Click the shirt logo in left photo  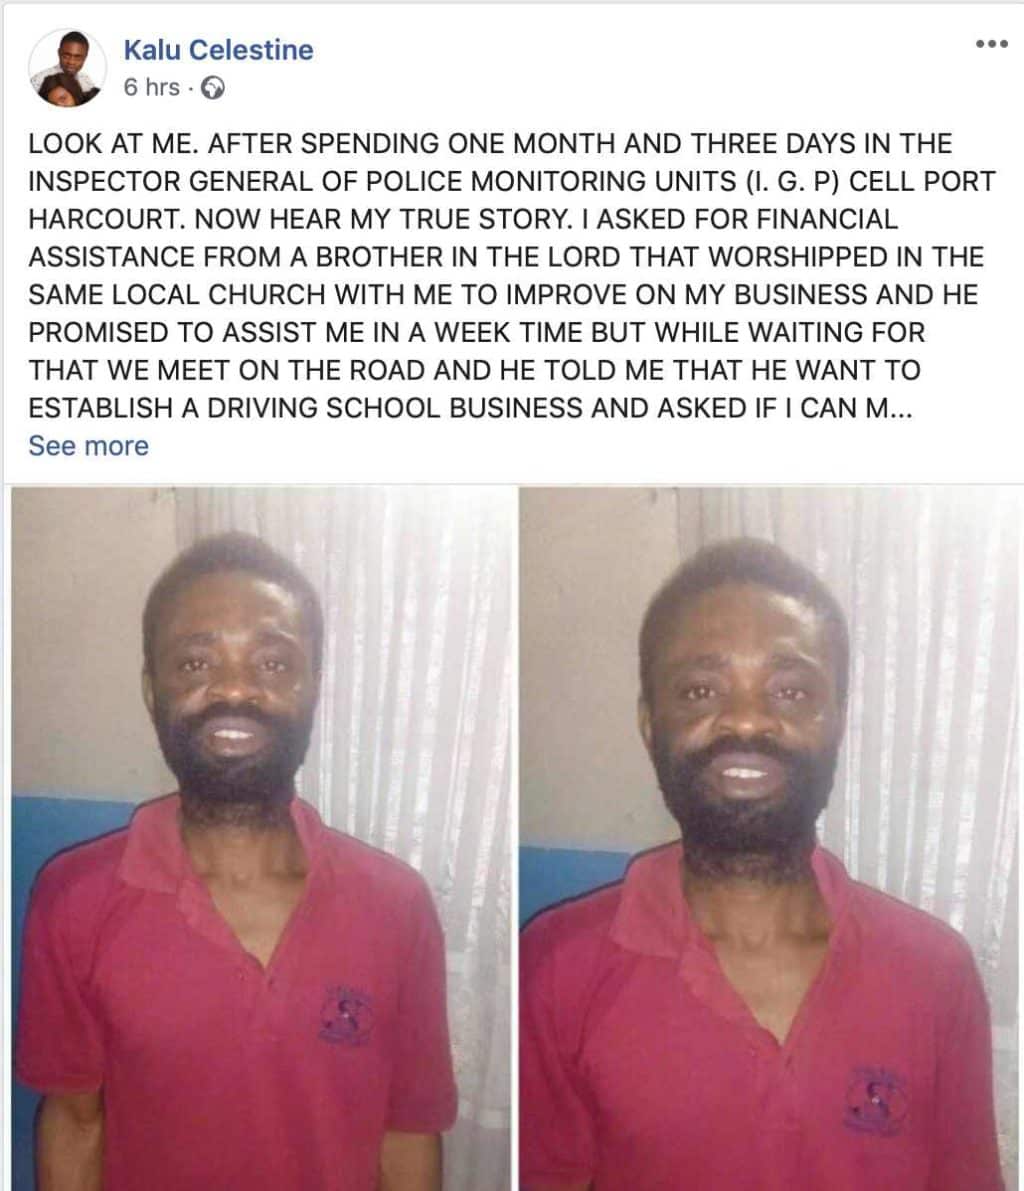point(347,1015)
